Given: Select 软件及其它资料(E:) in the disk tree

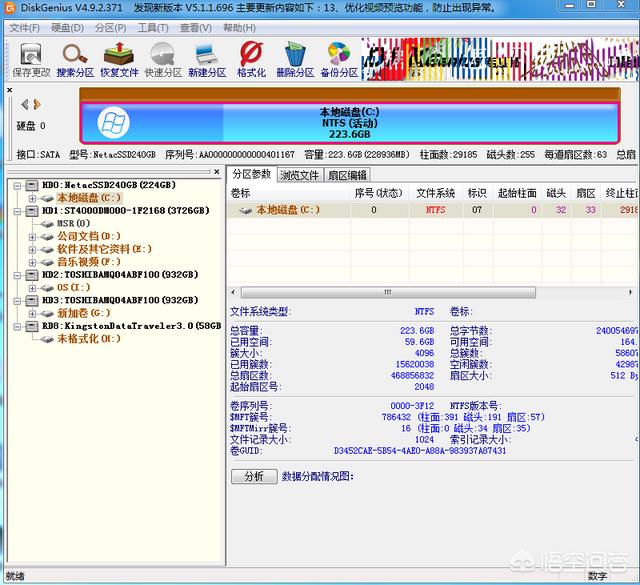Looking at the screenshot, I should (104, 249).
